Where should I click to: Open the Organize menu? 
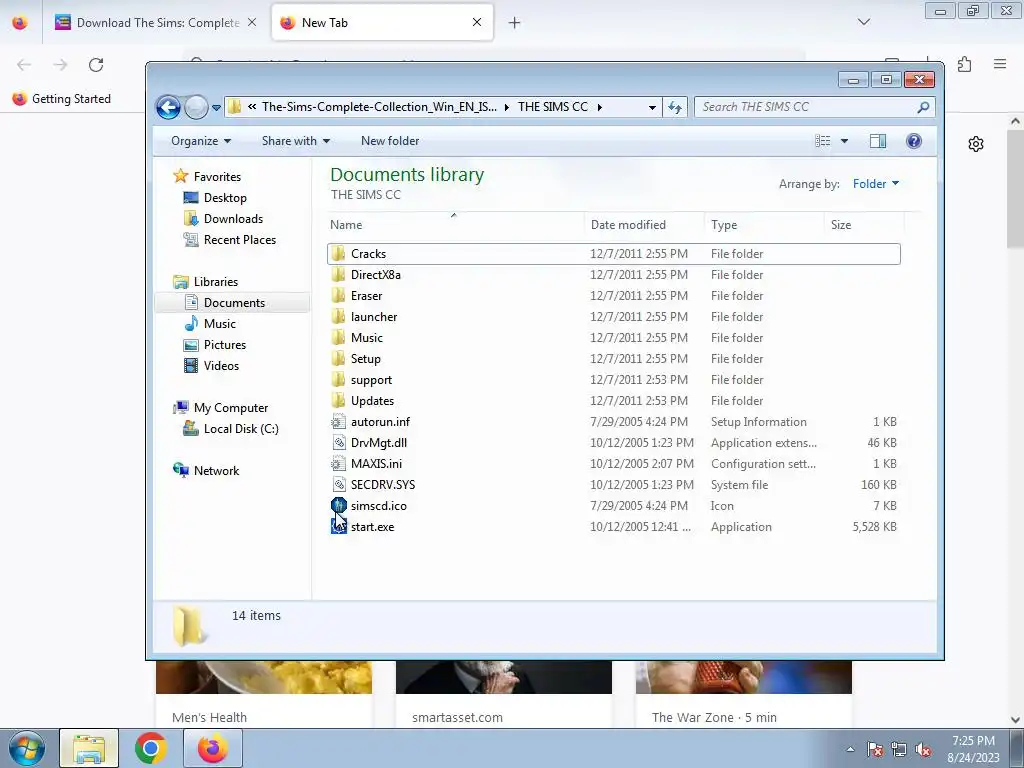[x=201, y=141]
